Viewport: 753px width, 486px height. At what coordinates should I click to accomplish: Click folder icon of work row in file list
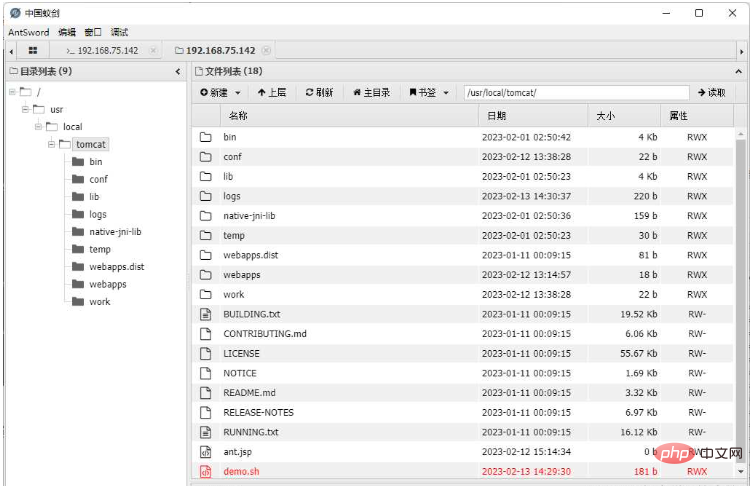coord(206,294)
